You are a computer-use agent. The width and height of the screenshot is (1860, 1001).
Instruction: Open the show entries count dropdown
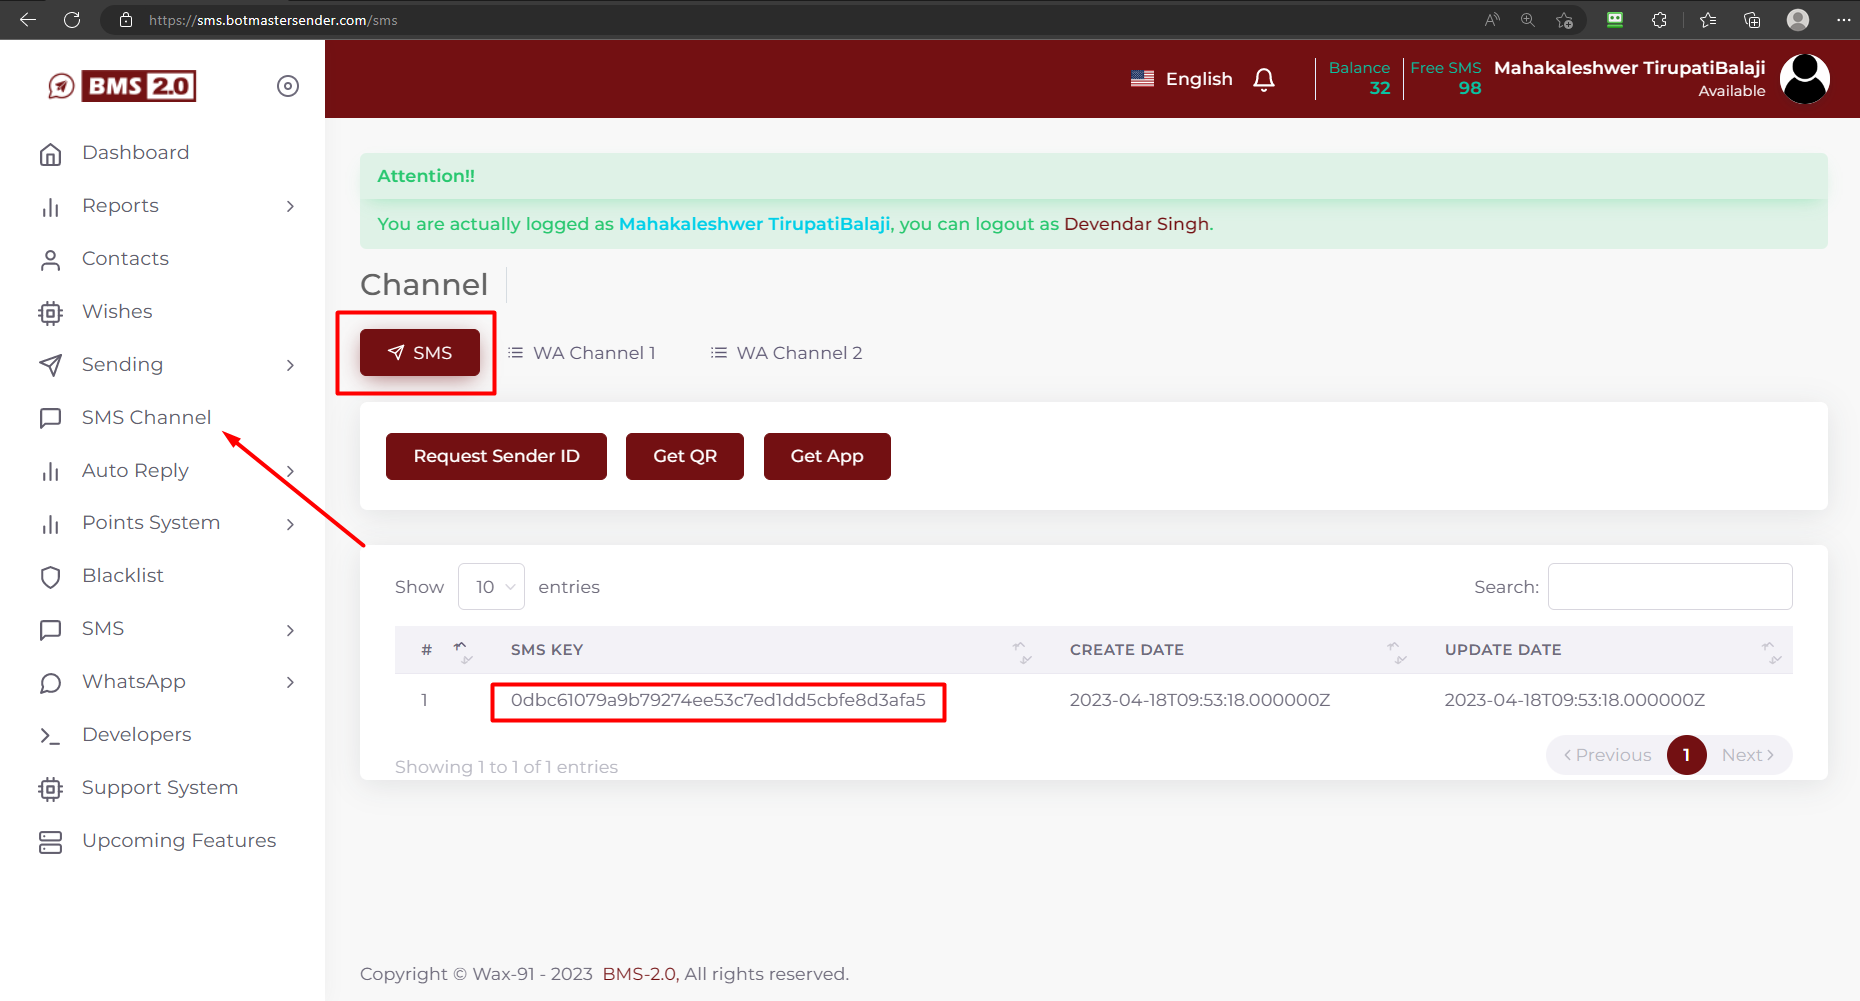pyautogui.click(x=491, y=587)
